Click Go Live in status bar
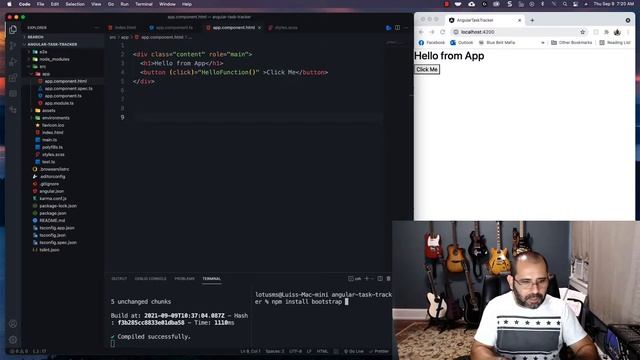 point(353,351)
